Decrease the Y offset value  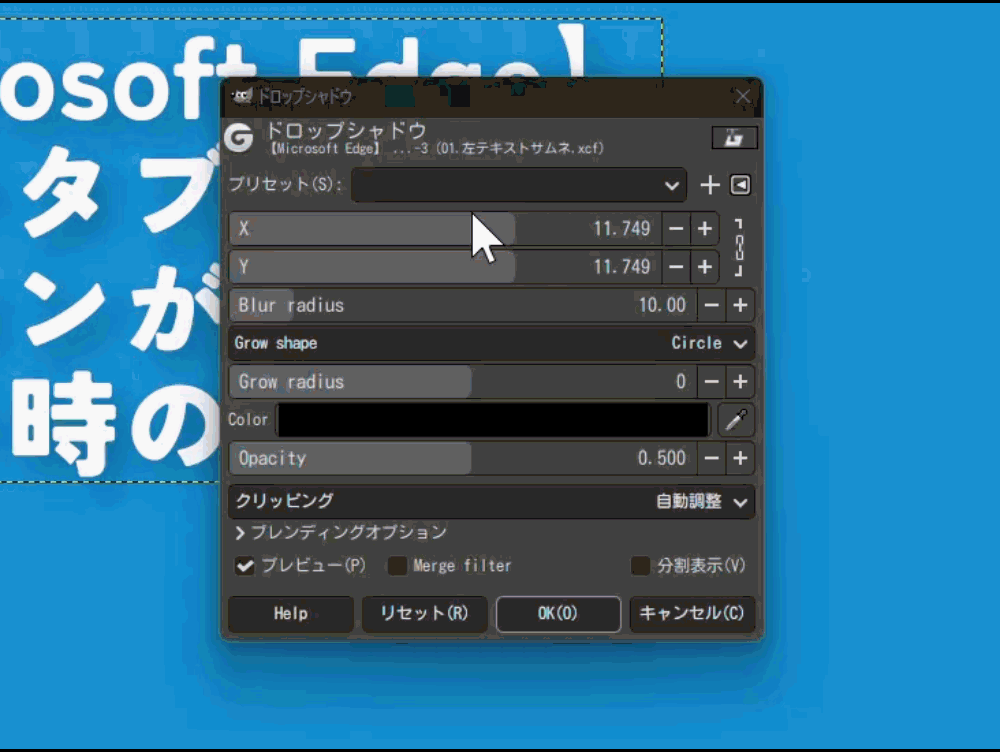(676, 267)
